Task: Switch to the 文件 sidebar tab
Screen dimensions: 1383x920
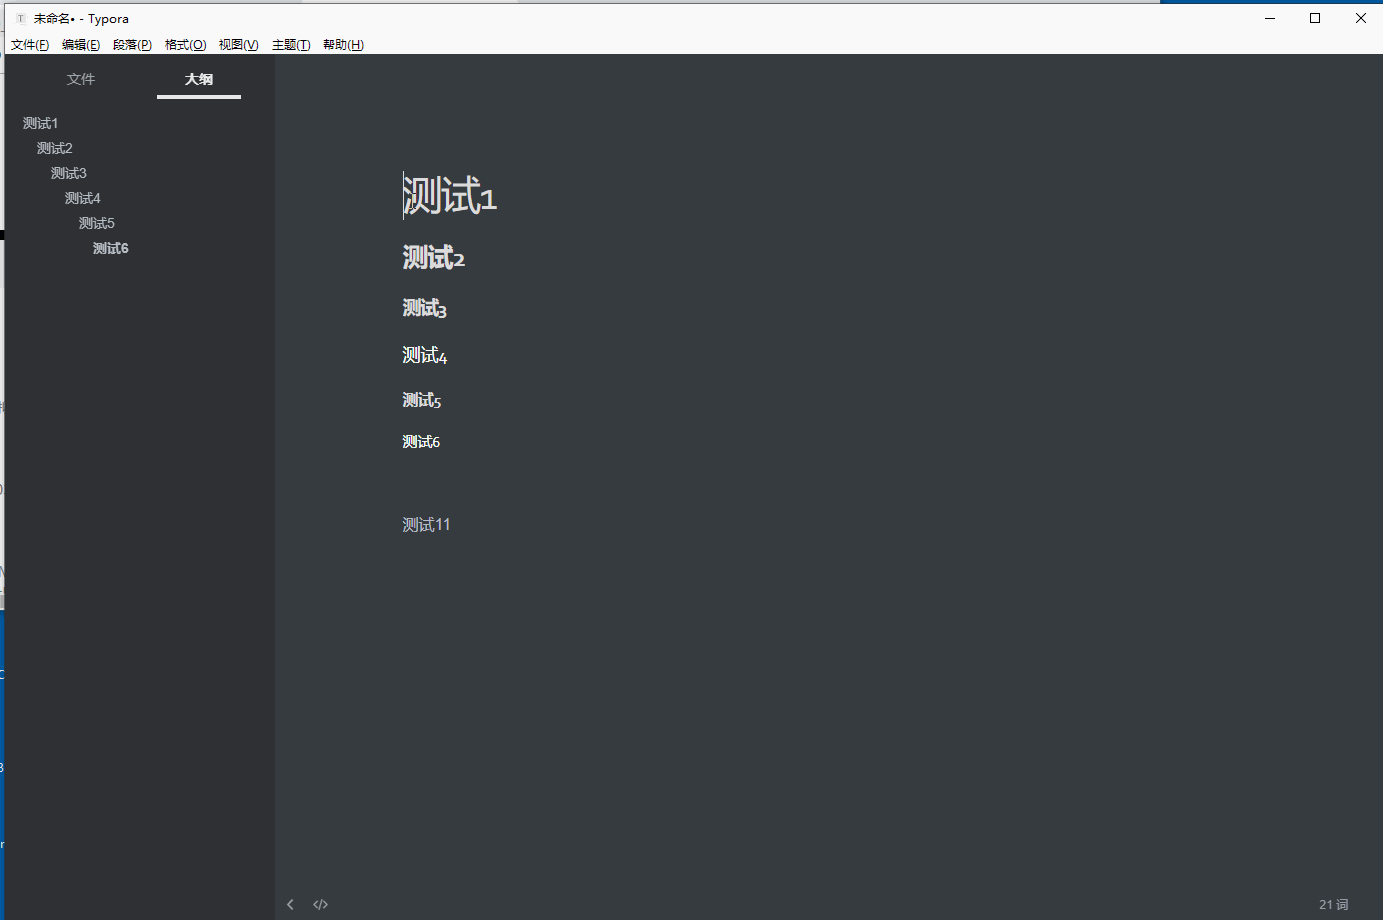Action: click(x=81, y=79)
